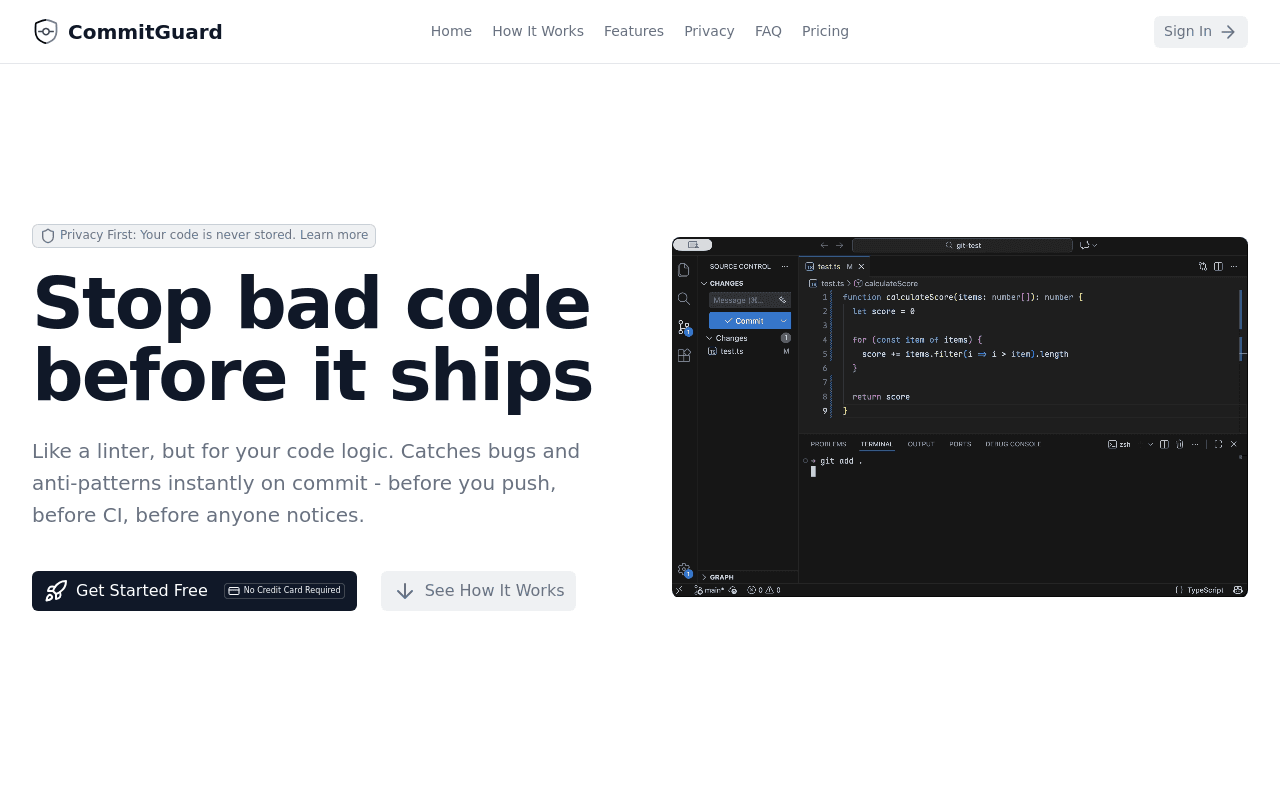
Task: Switch to the OUTPUT panel tab
Action: (x=920, y=444)
